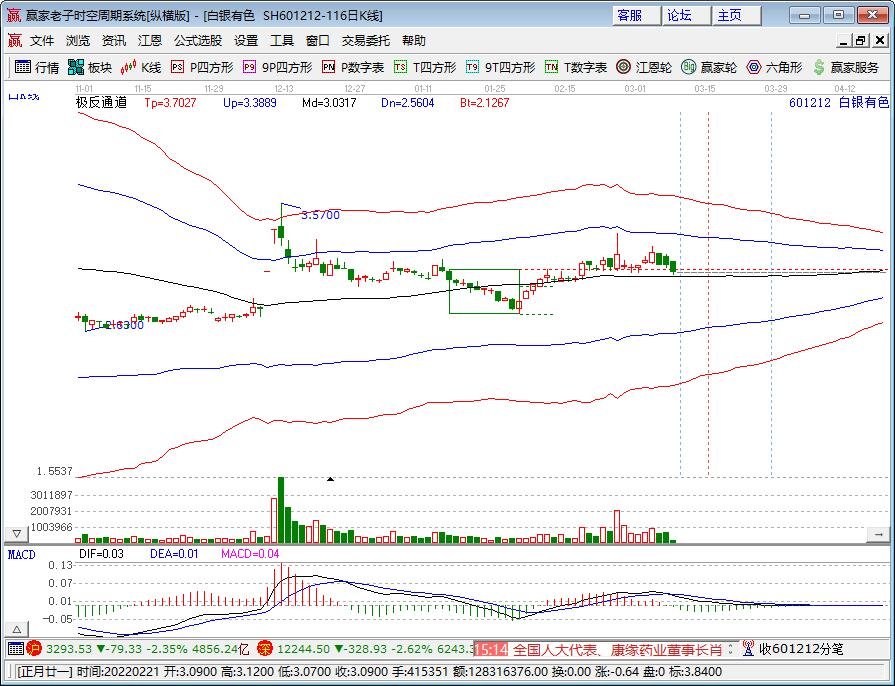This screenshot has height=686, width=895.
Task: Click the DIF=0.03 value
Action: (x=101, y=554)
